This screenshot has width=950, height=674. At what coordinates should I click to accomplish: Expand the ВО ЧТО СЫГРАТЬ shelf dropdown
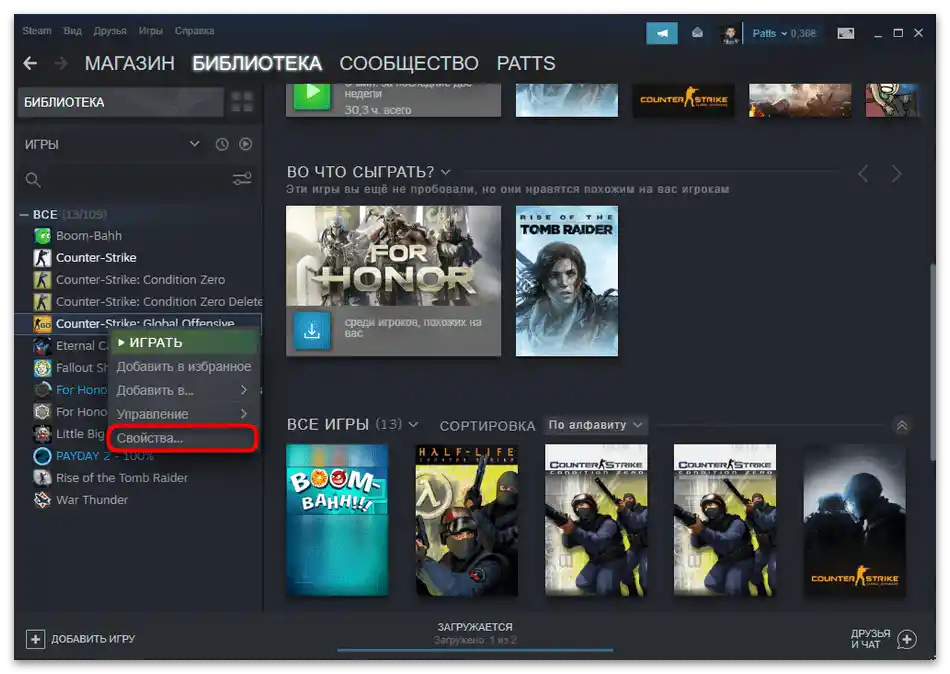(x=446, y=172)
